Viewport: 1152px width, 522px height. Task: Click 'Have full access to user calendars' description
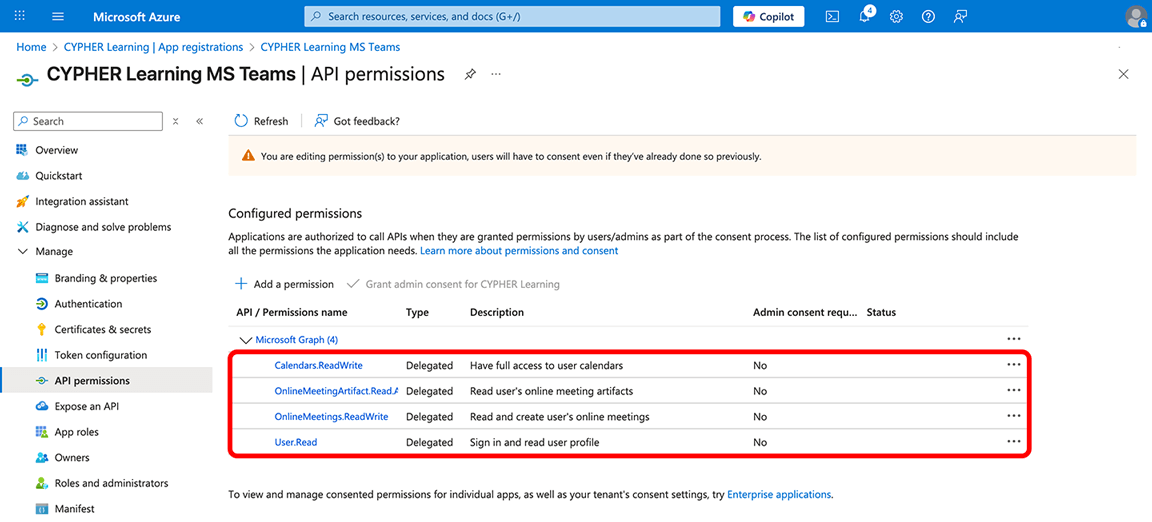(x=547, y=365)
